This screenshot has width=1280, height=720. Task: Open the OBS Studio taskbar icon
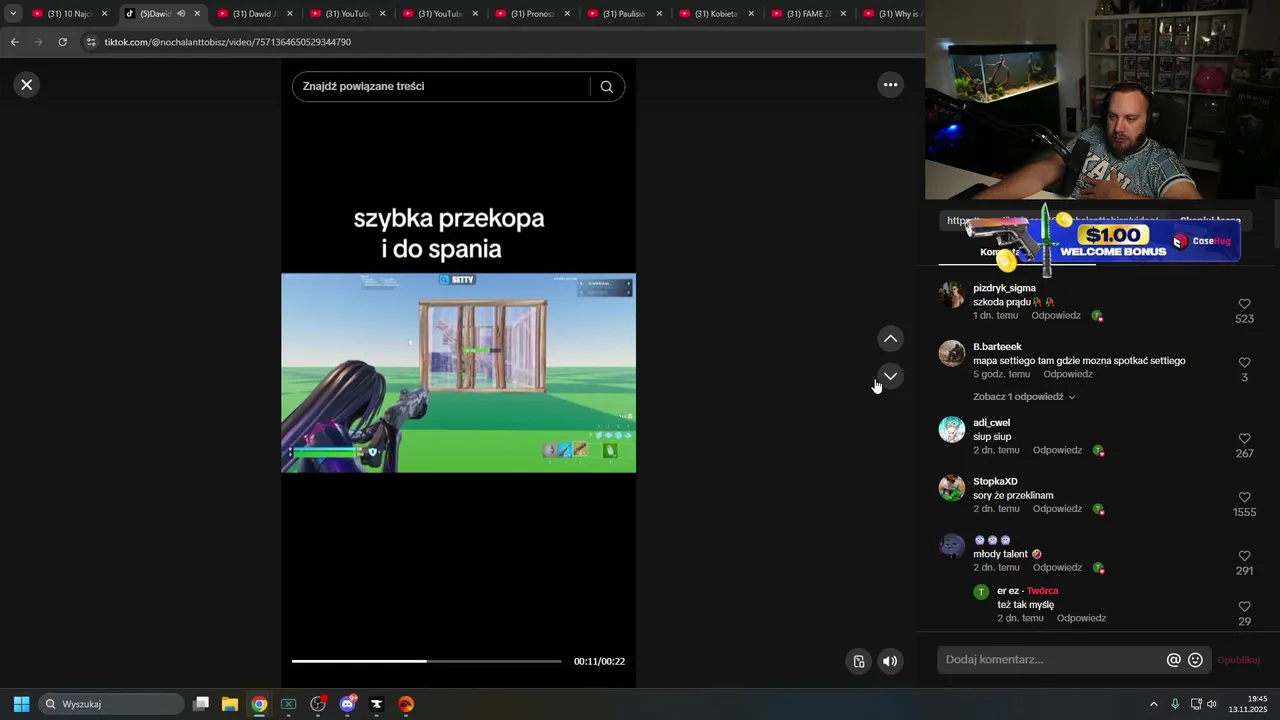(x=318, y=704)
